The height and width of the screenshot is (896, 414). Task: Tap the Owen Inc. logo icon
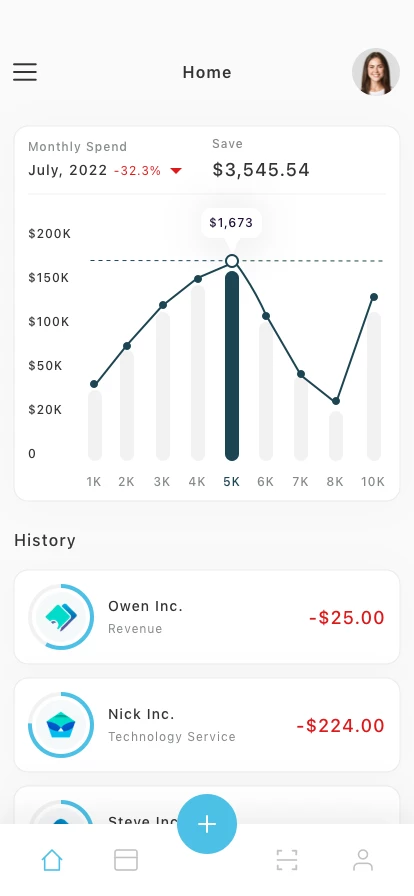[x=61, y=617]
